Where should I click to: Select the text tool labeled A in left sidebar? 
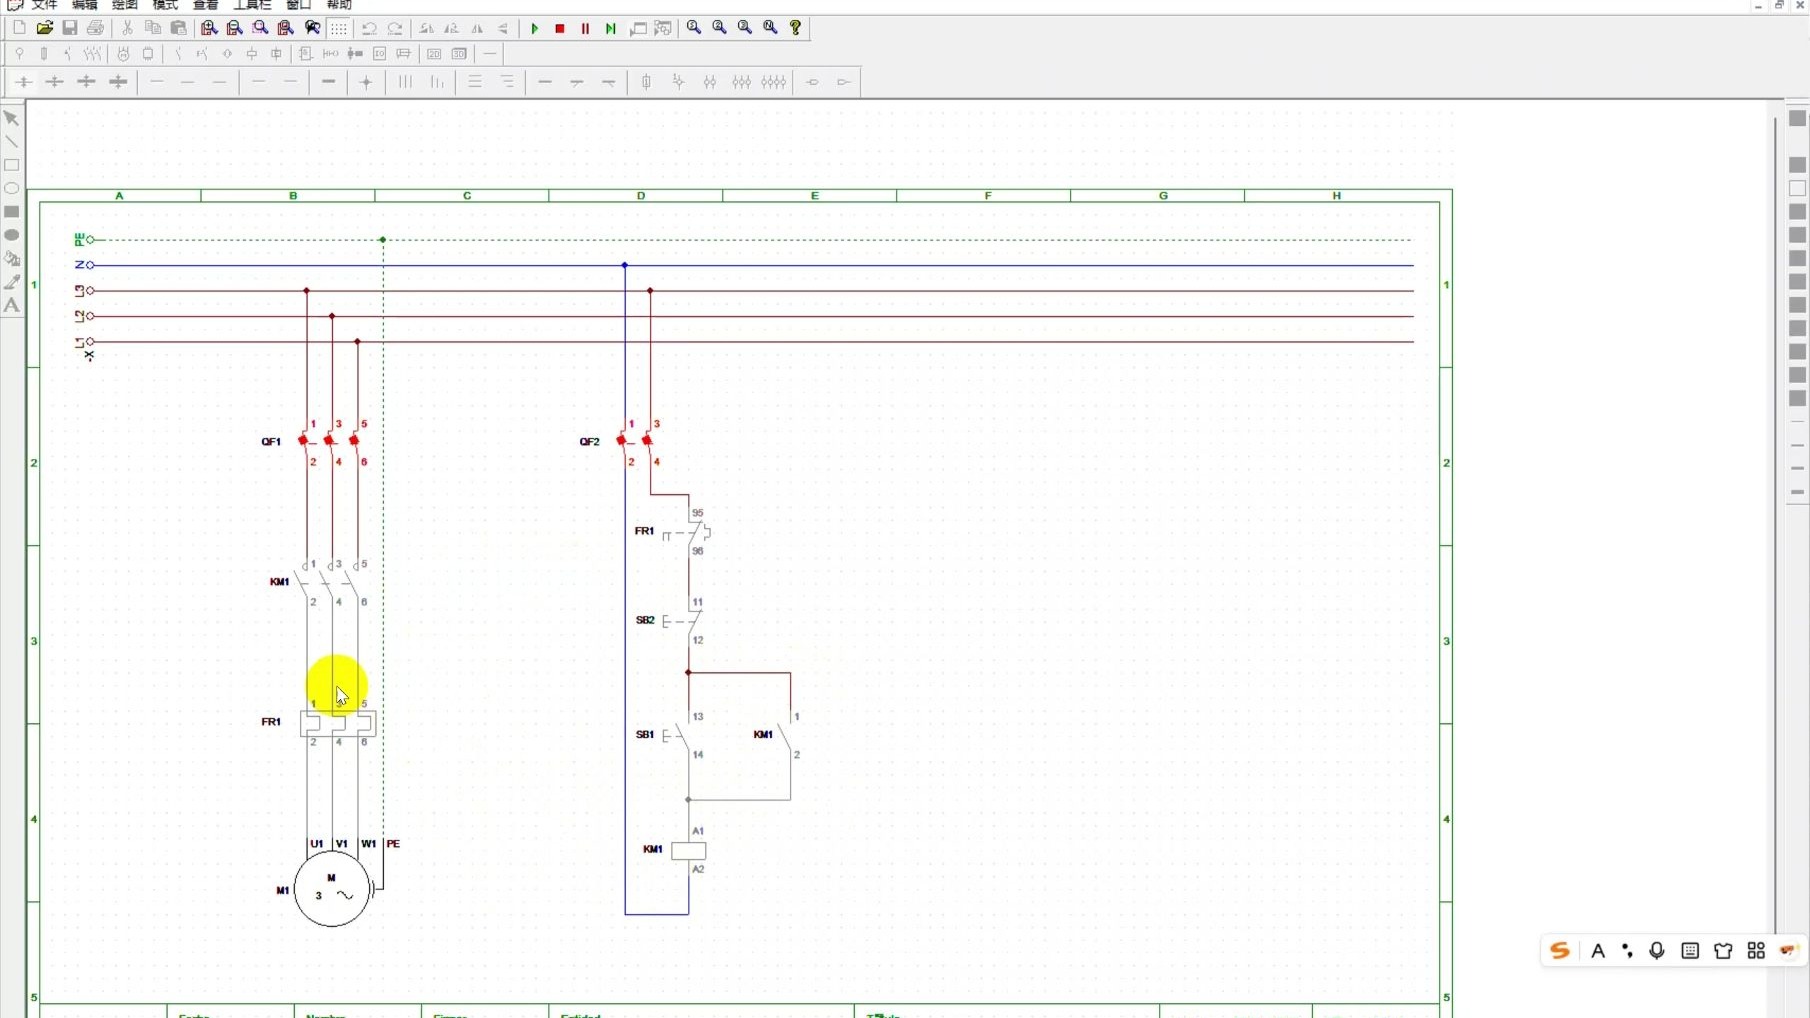pyautogui.click(x=12, y=306)
